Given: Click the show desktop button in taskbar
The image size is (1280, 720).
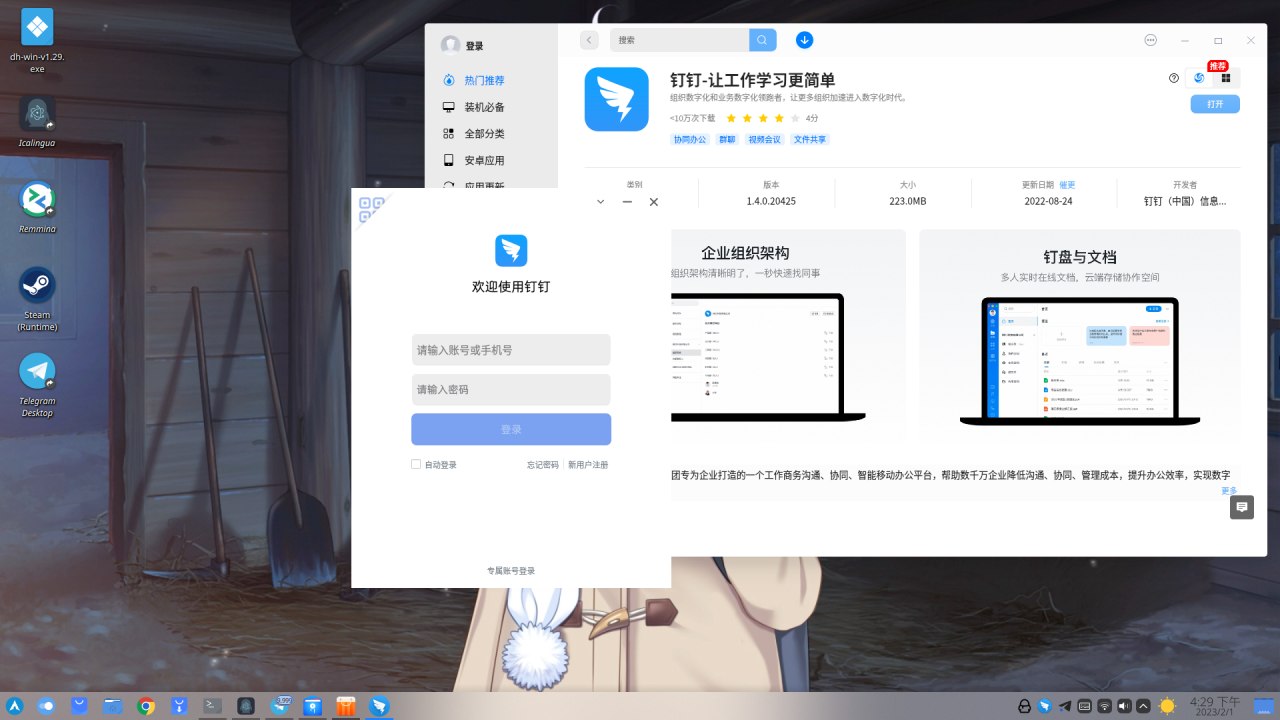Looking at the screenshot, I should tap(1264, 706).
